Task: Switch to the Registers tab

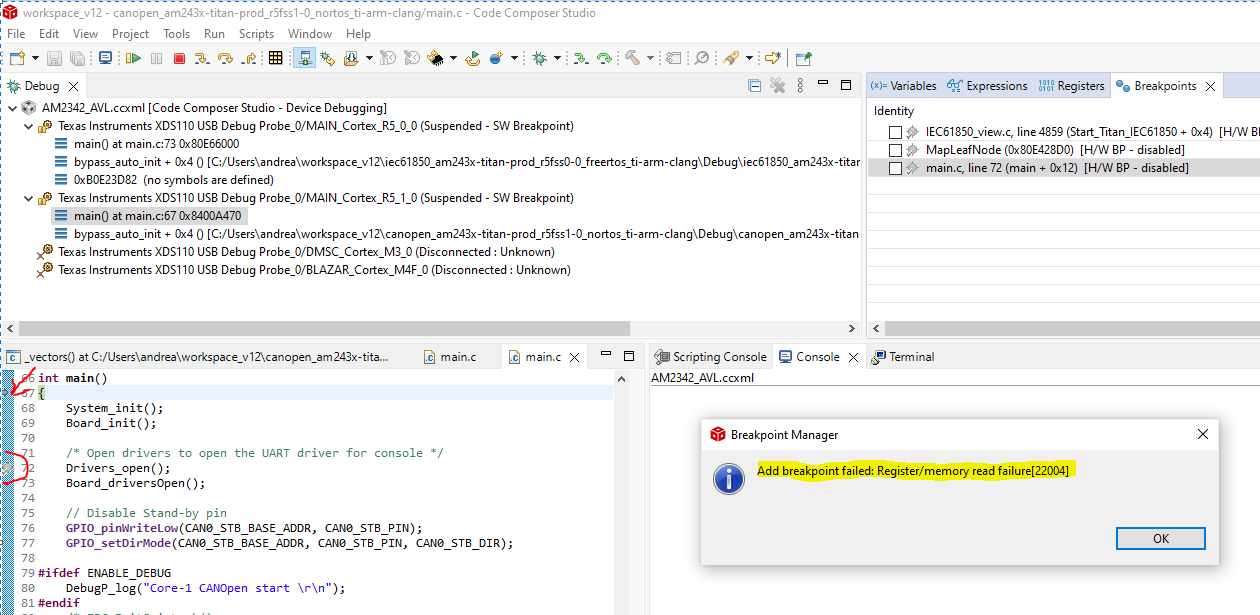Action: tap(1071, 86)
